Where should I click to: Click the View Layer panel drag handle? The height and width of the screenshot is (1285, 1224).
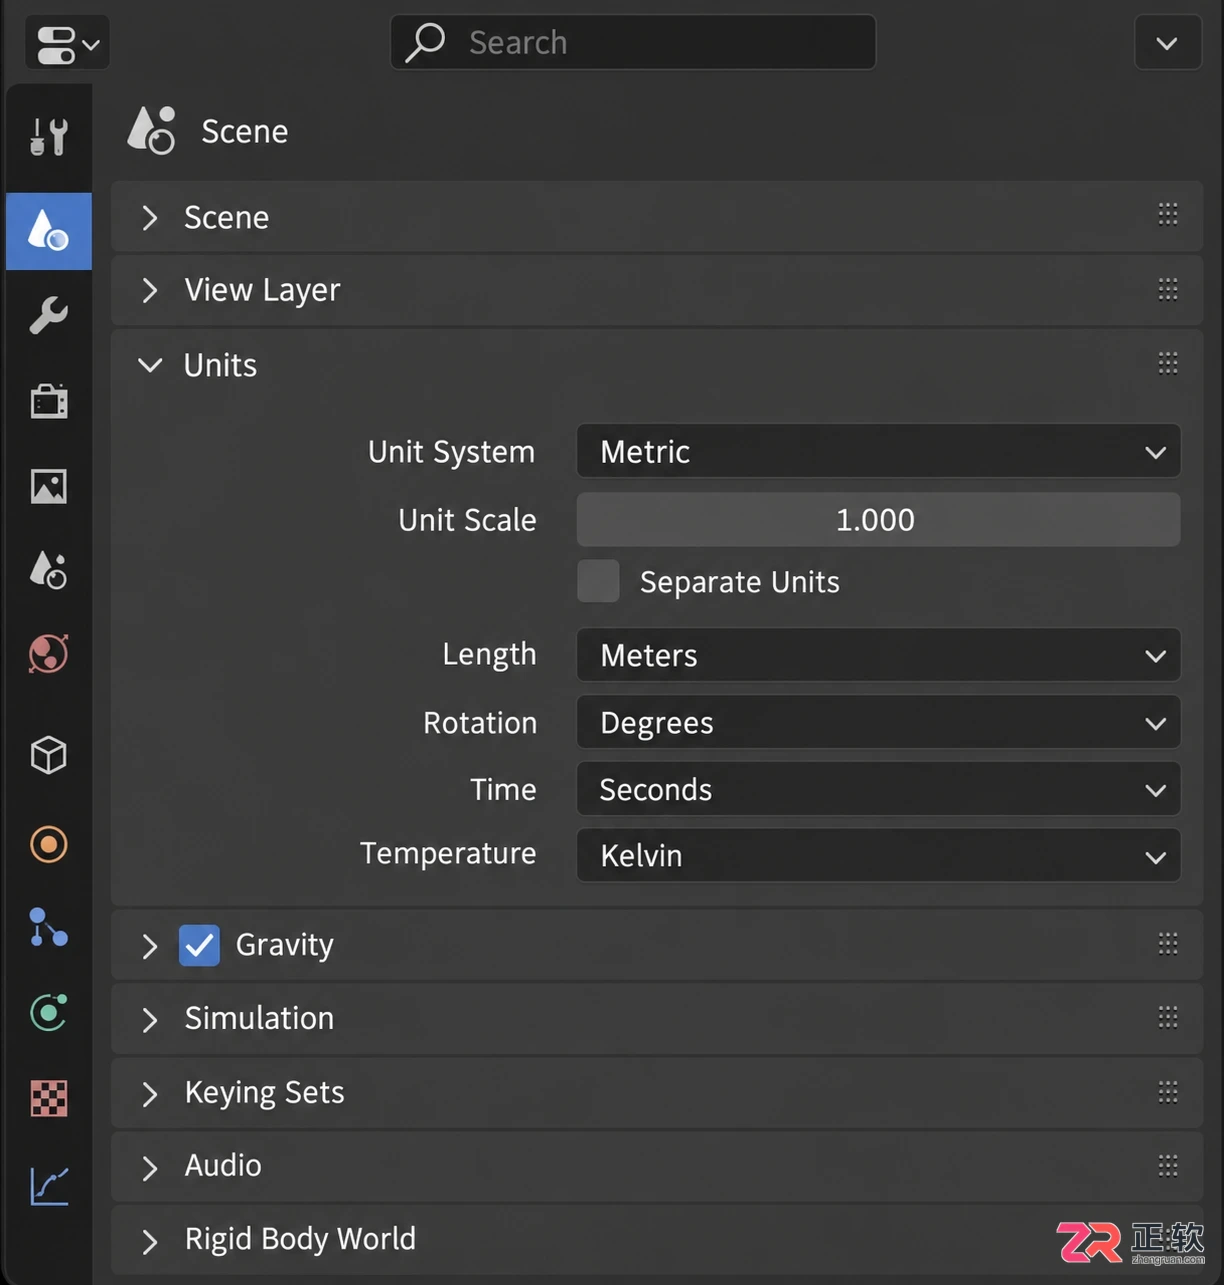click(x=1168, y=289)
